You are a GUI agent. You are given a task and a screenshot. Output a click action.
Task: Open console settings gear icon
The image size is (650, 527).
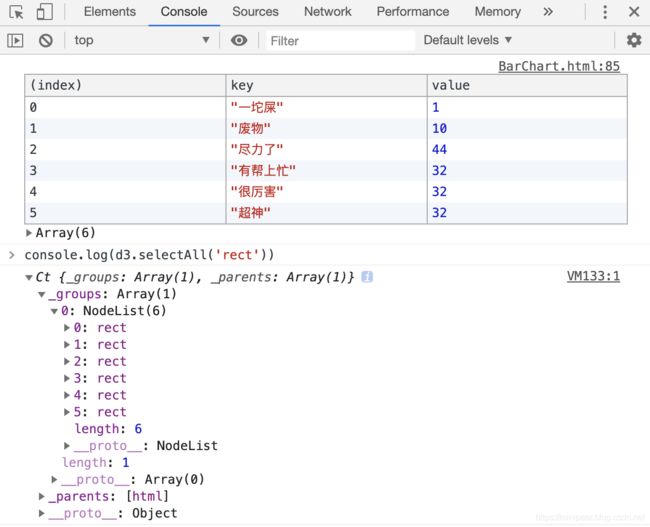pyautogui.click(x=633, y=40)
